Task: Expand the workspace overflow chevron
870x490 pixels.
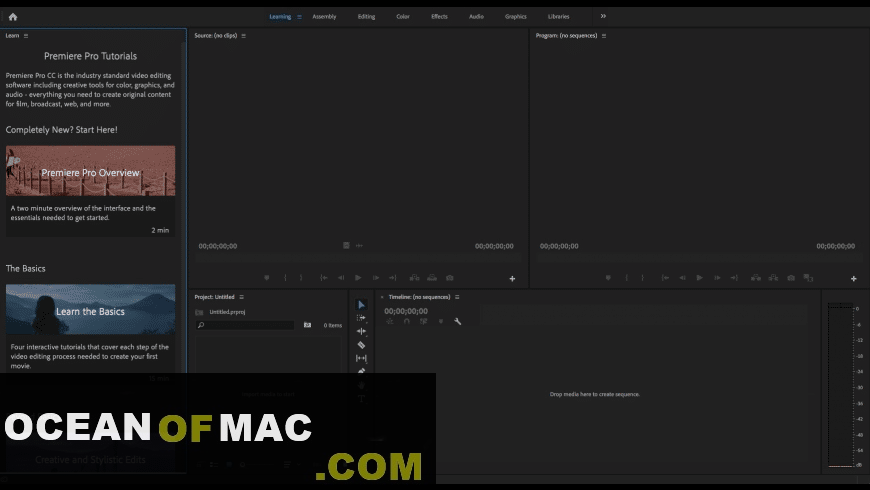Action: click(603, 16)
